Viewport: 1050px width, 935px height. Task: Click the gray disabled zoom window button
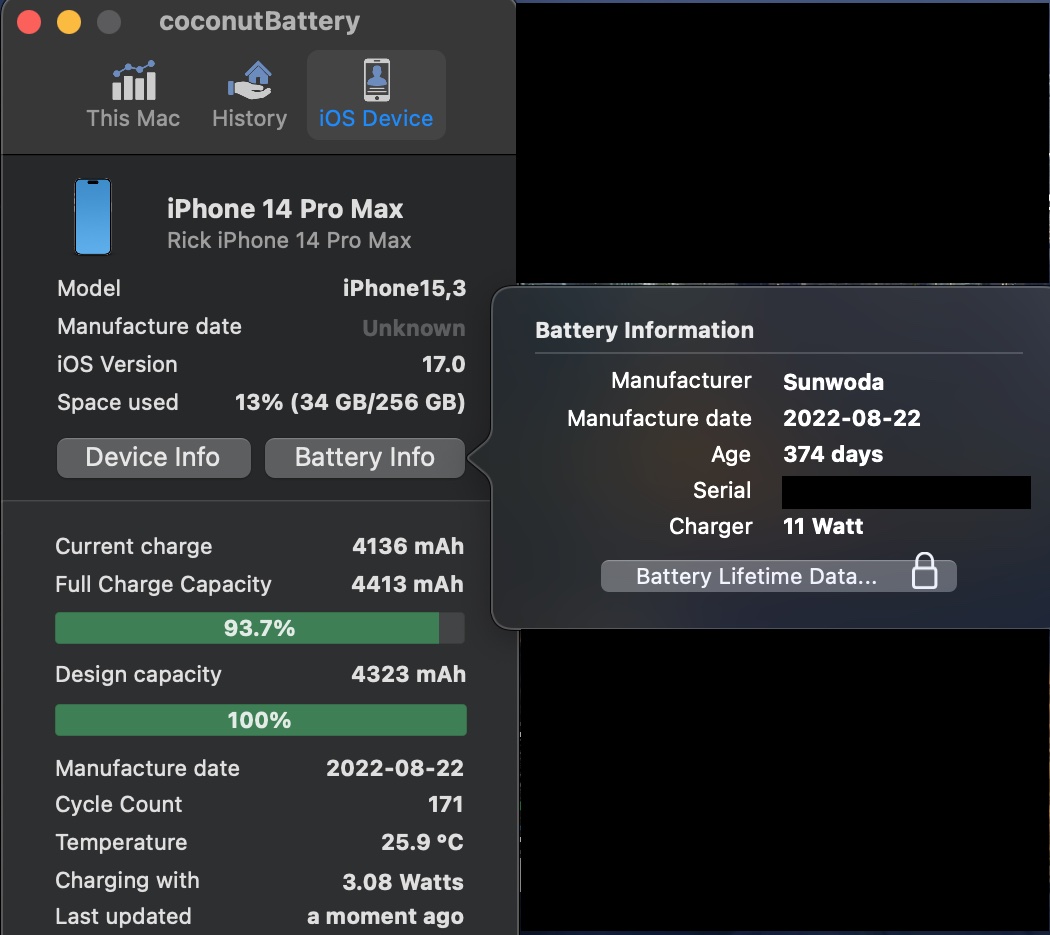(x=109, y=21)
